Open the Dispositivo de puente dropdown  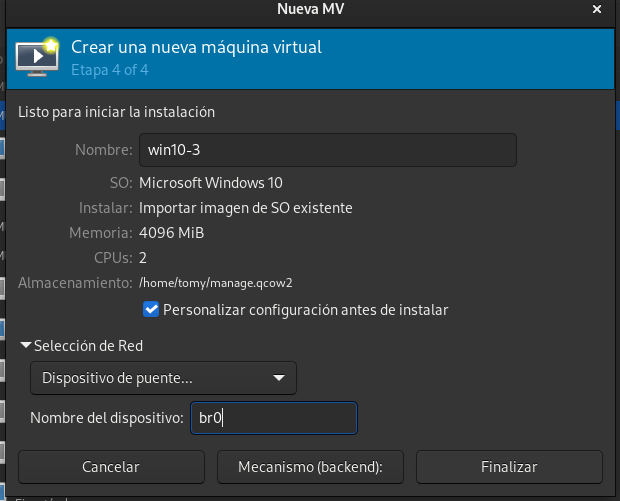163,378
